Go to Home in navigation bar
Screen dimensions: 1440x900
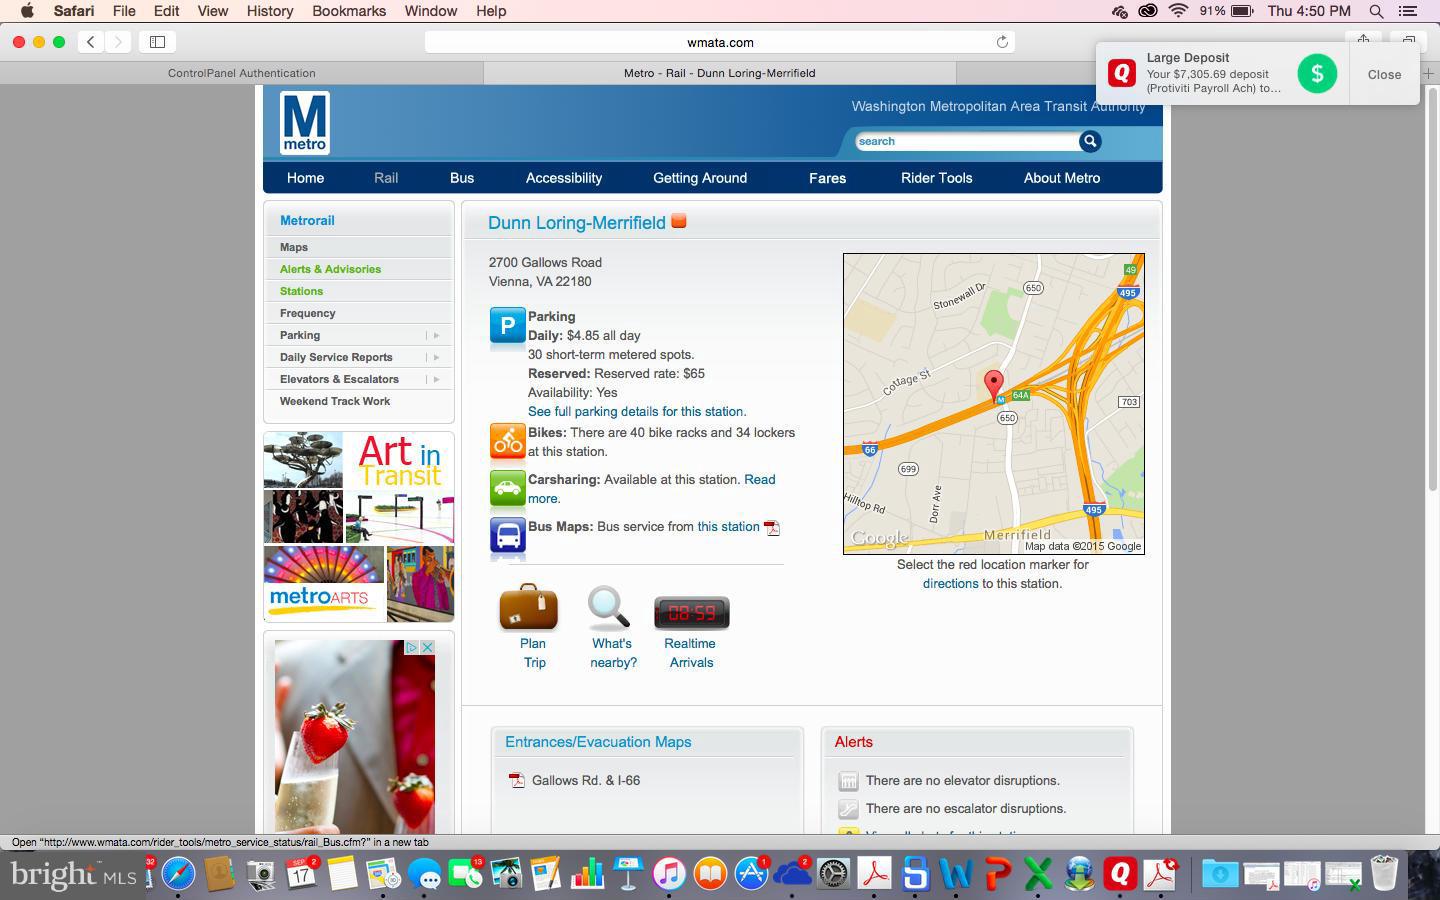[x=305, y=178]
